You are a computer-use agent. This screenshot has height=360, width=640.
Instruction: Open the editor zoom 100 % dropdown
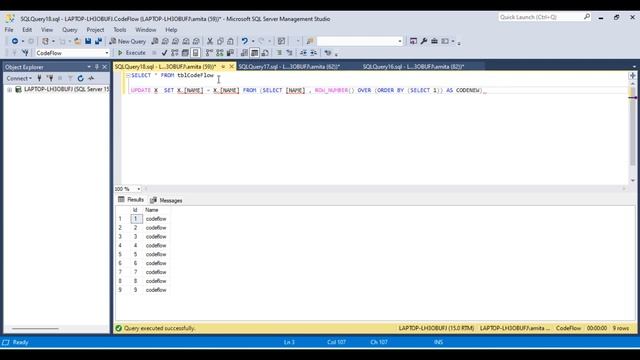[138, 189]
